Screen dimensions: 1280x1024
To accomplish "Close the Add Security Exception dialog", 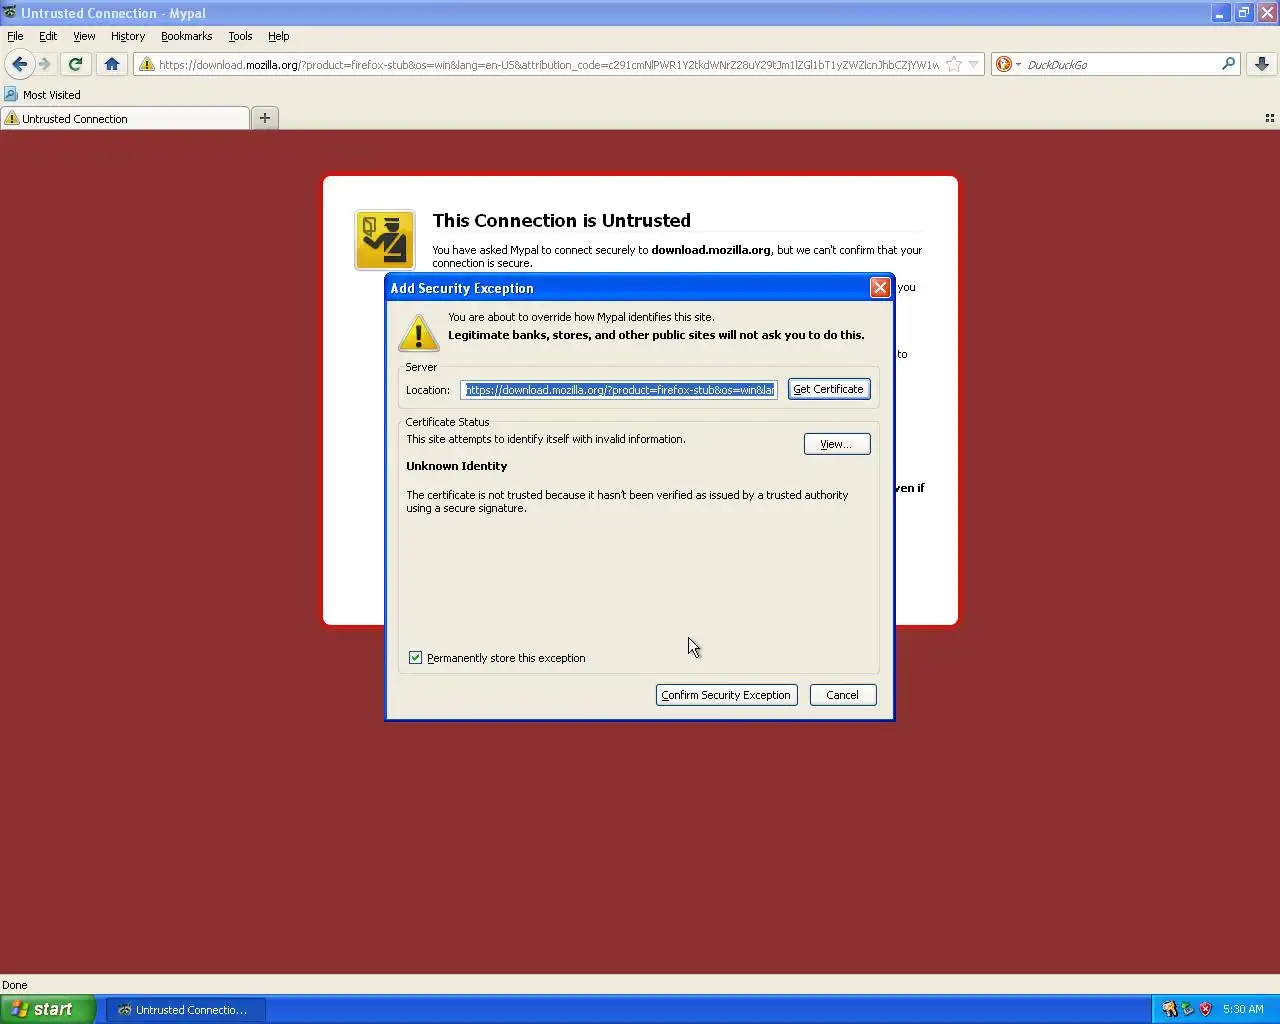I will [x=880, y=288].
